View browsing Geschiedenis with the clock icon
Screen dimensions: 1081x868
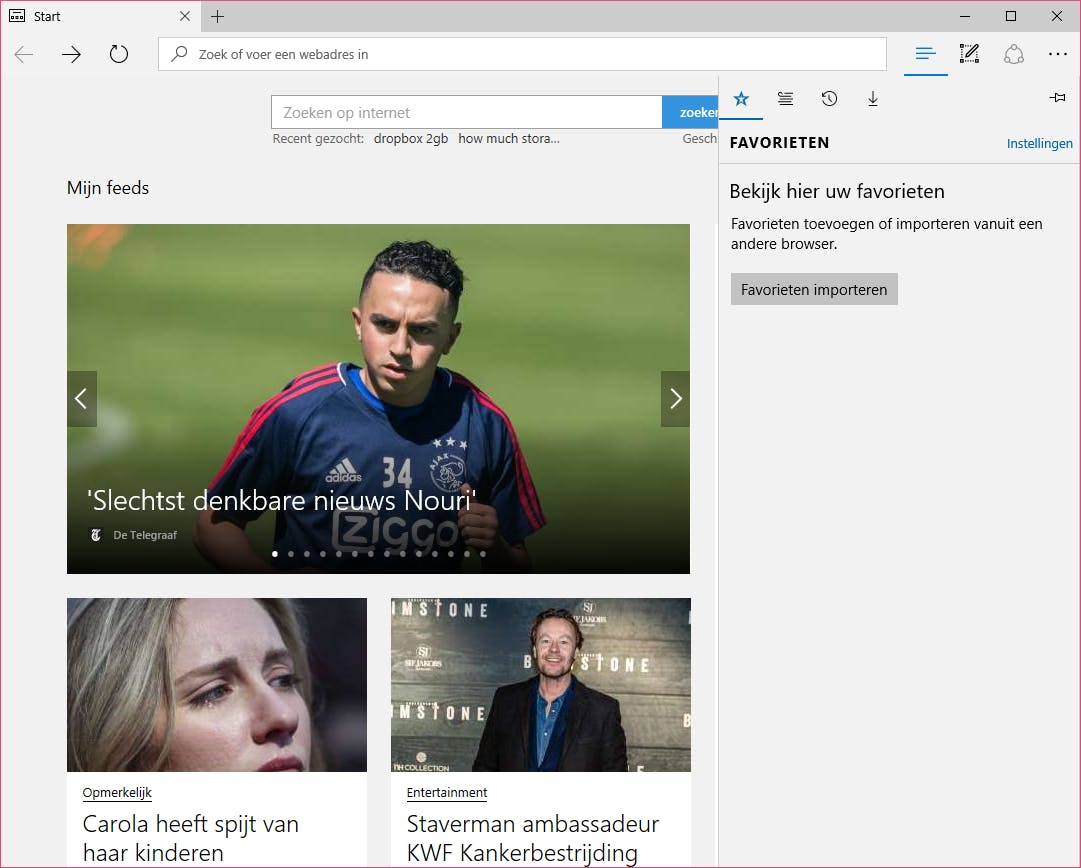829,98
